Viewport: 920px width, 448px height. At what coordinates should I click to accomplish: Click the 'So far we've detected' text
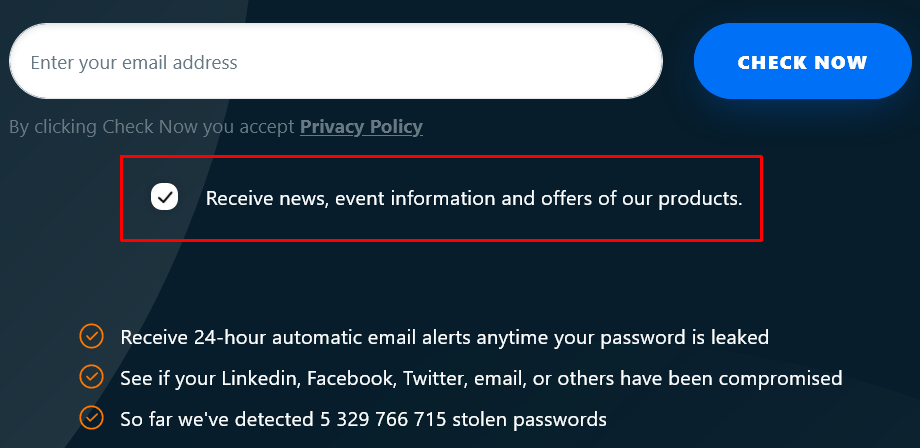click(213, 418)
